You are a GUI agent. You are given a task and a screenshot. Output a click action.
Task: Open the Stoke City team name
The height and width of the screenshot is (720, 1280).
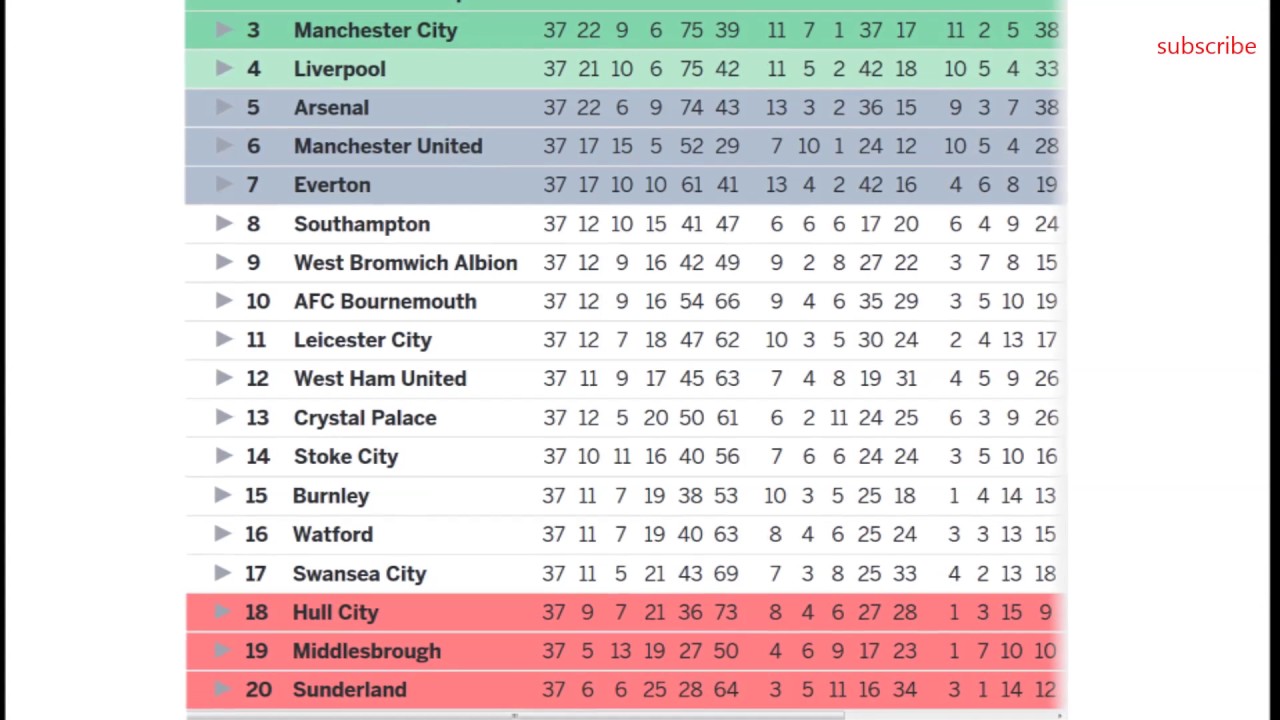(x=346, y=457)
